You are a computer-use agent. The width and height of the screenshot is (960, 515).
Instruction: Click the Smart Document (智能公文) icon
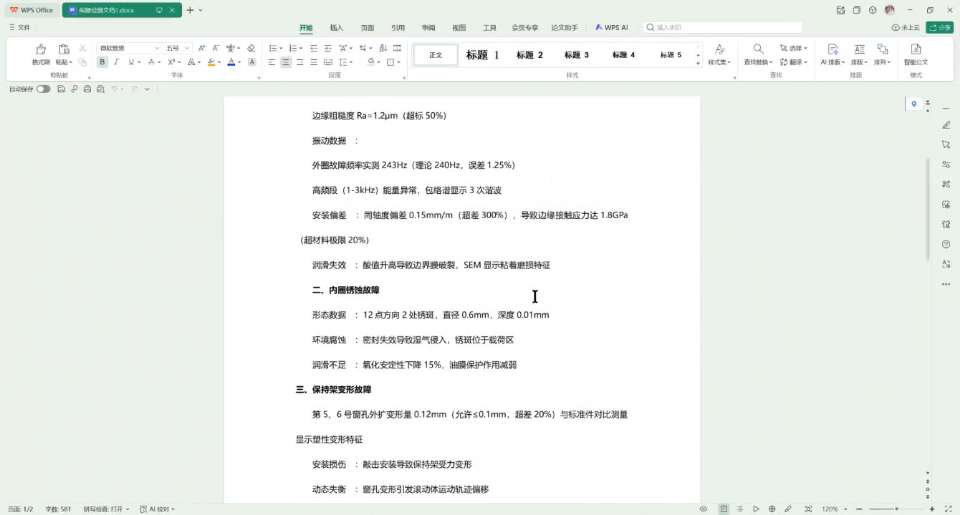[x=915, y=53]
